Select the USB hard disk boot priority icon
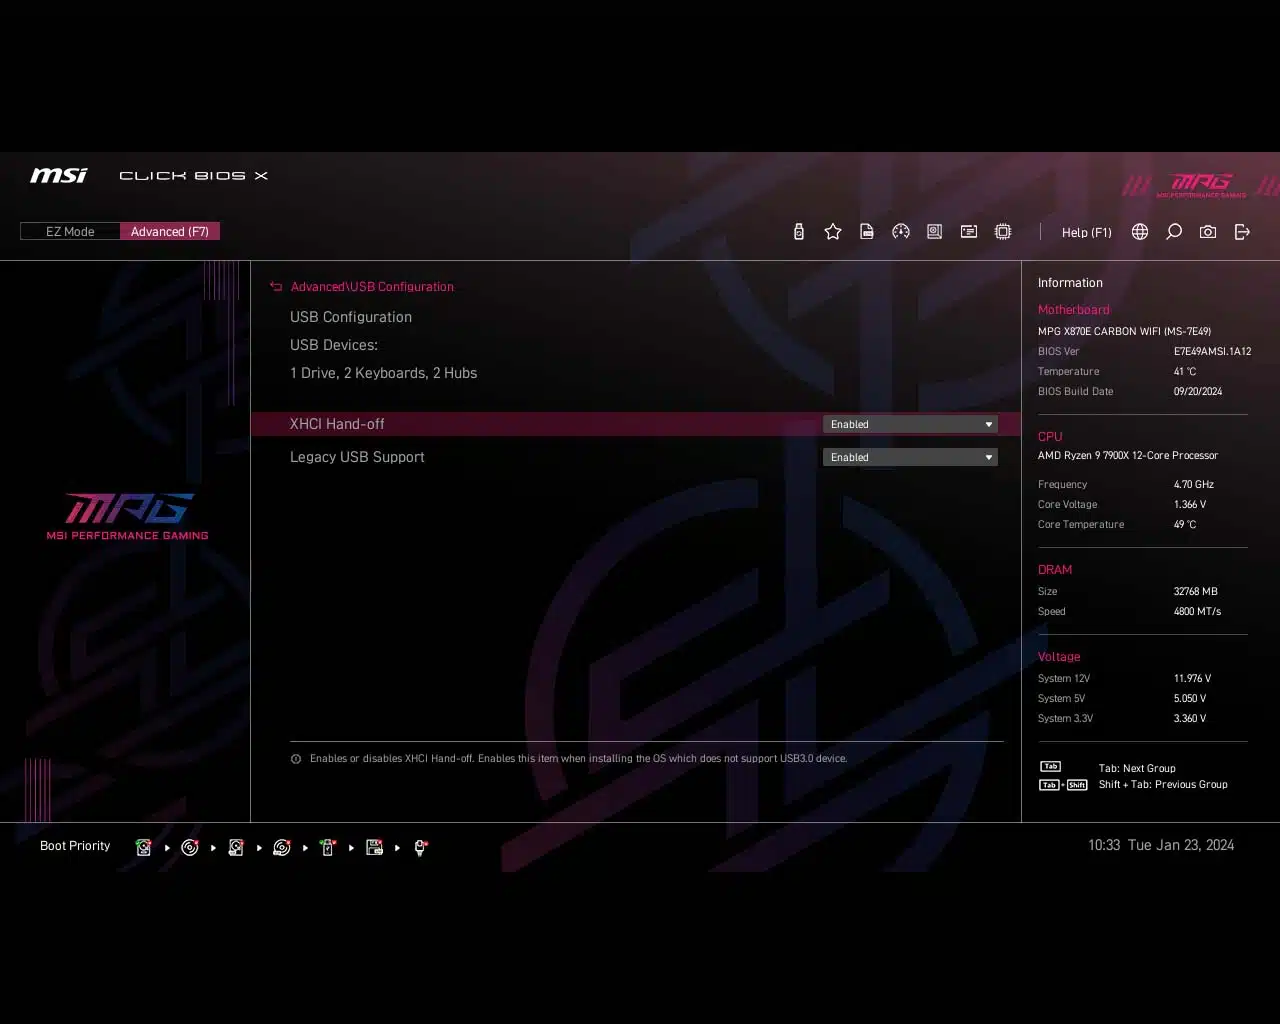The image size is (1280, 1024). (236, 848)
